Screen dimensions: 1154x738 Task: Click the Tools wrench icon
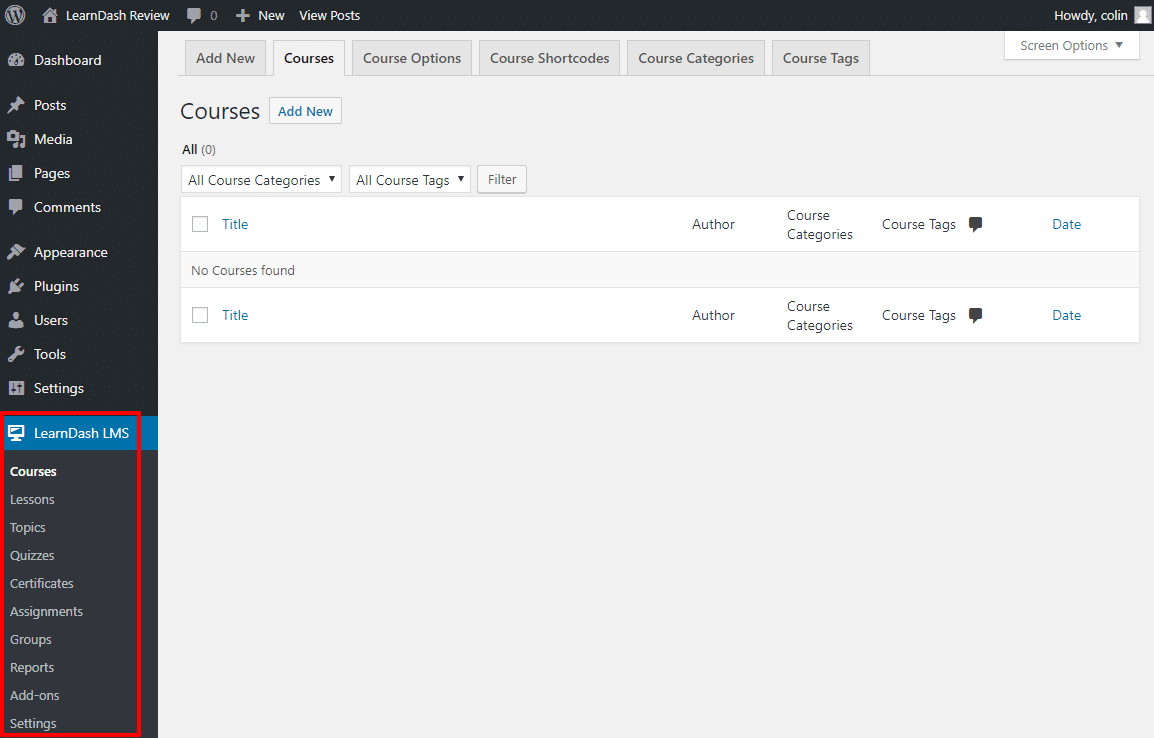pos(16,354)
